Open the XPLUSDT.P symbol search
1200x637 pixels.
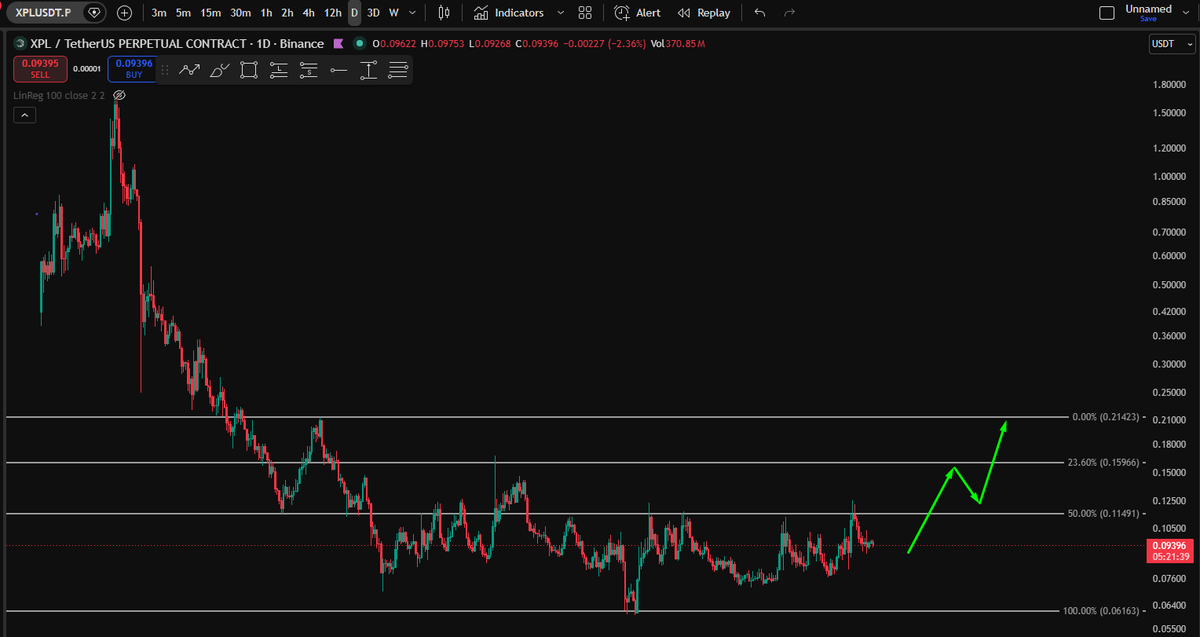pos(44,13)
